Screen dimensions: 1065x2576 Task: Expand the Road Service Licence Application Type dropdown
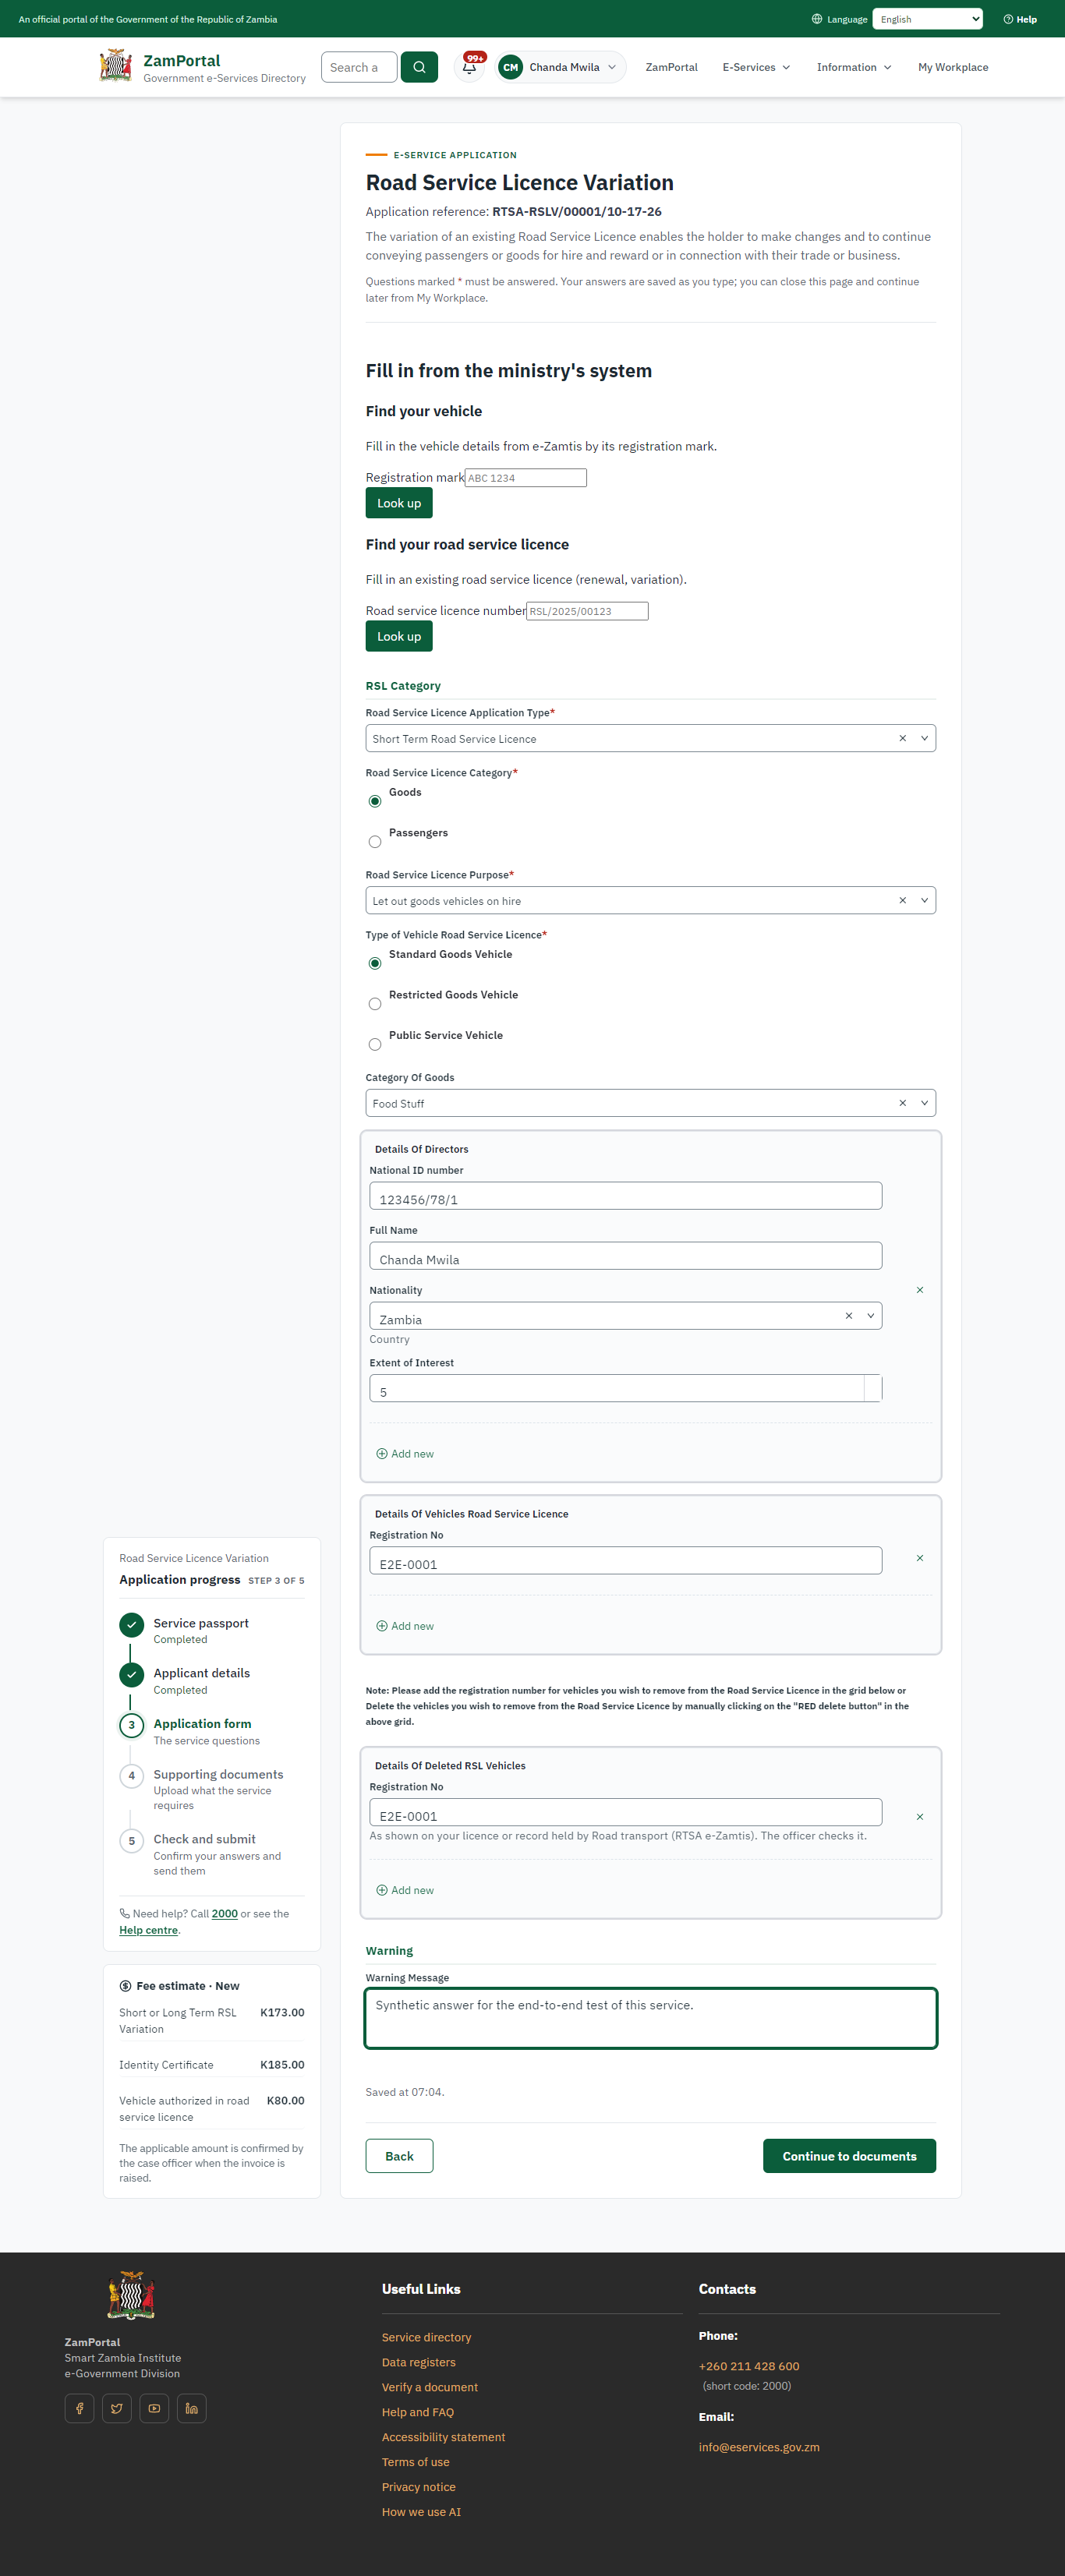(924, 738)
